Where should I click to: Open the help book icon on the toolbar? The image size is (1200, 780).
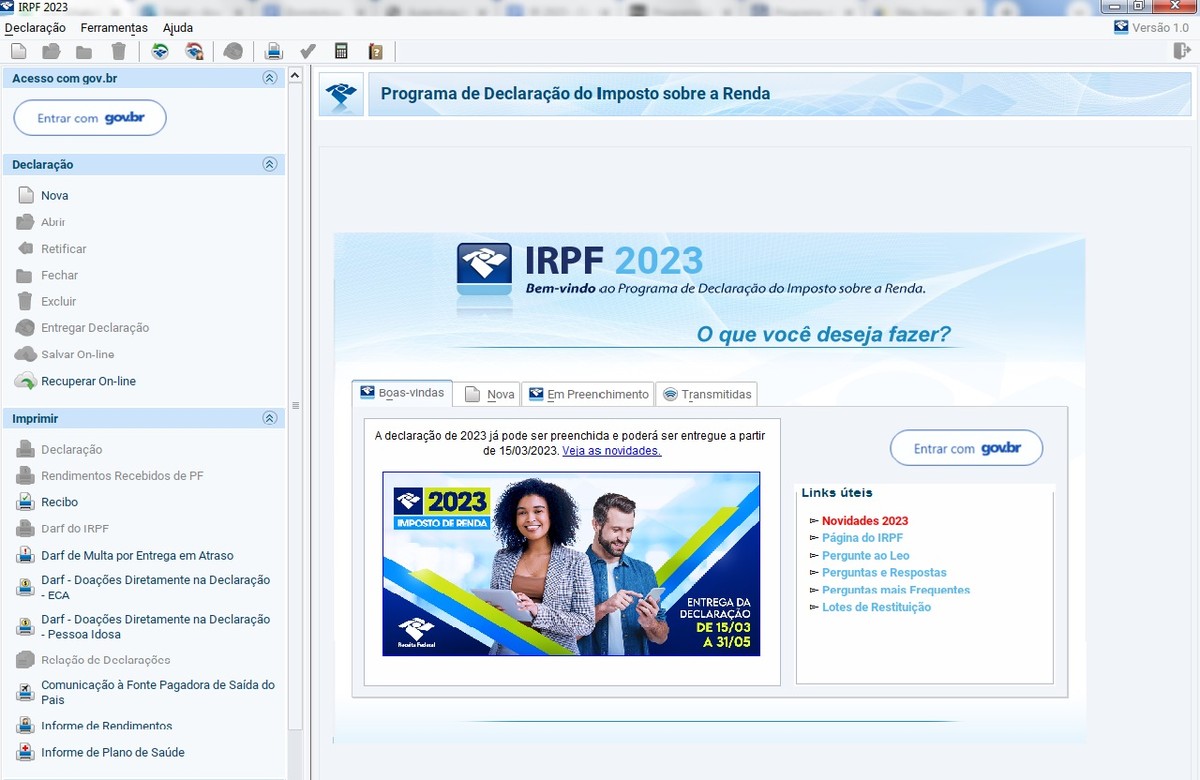pyautogui.click(x=376, y=50)
